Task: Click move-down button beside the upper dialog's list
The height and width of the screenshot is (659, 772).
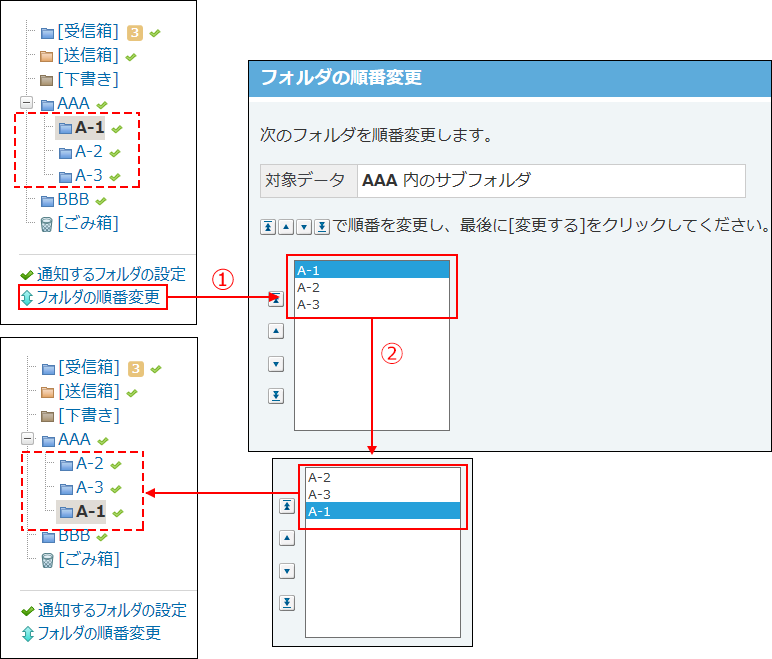Action: point(276,364)
